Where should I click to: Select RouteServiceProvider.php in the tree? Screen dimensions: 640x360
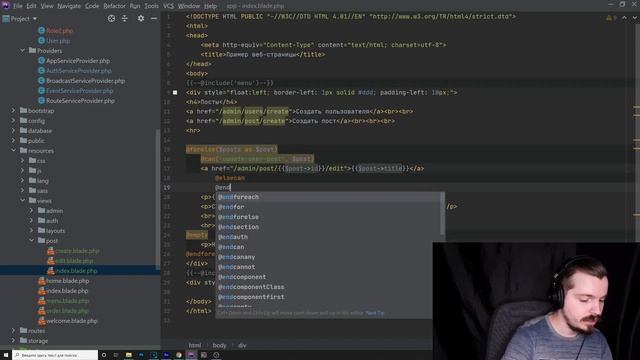[80, 101]
